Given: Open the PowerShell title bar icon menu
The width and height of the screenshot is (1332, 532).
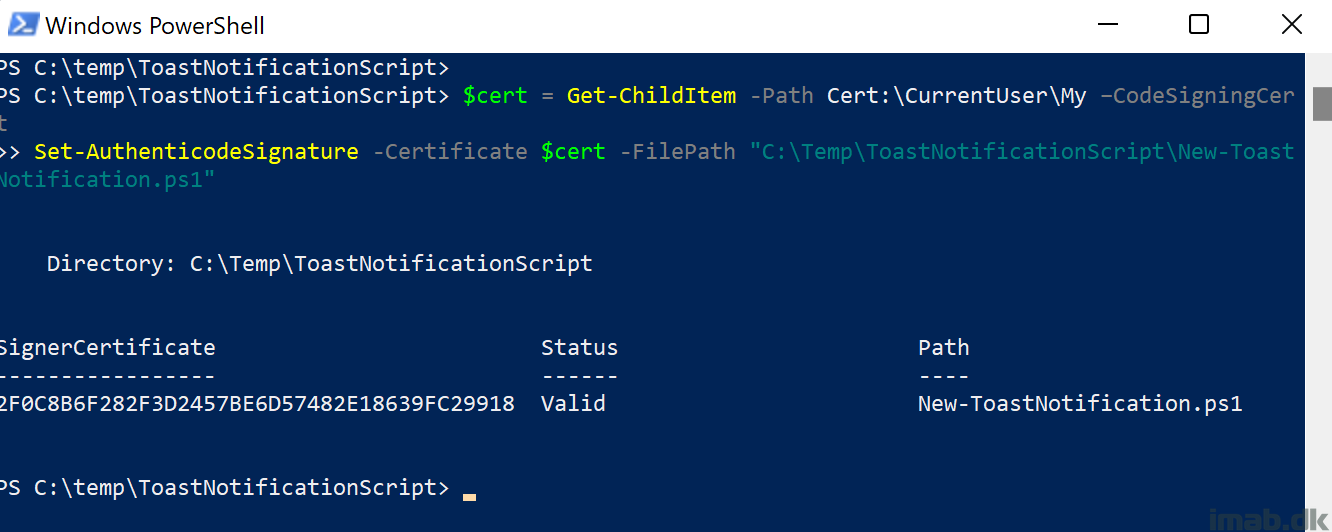Looking at the screenshot, I should (x=22, y=25).
